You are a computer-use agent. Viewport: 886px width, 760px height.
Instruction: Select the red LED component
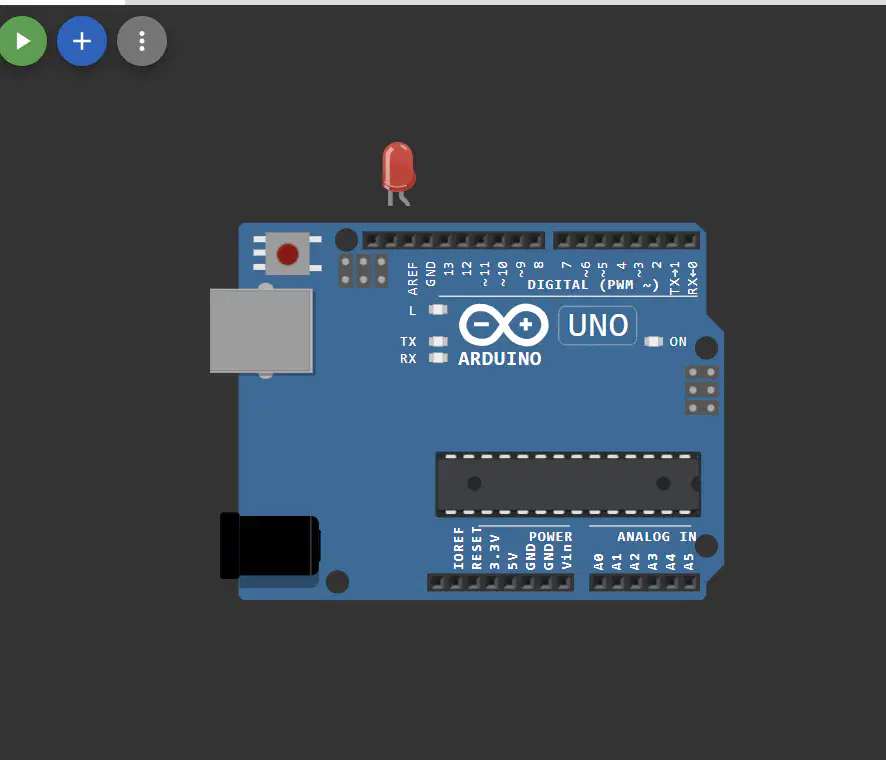(398, 173)
